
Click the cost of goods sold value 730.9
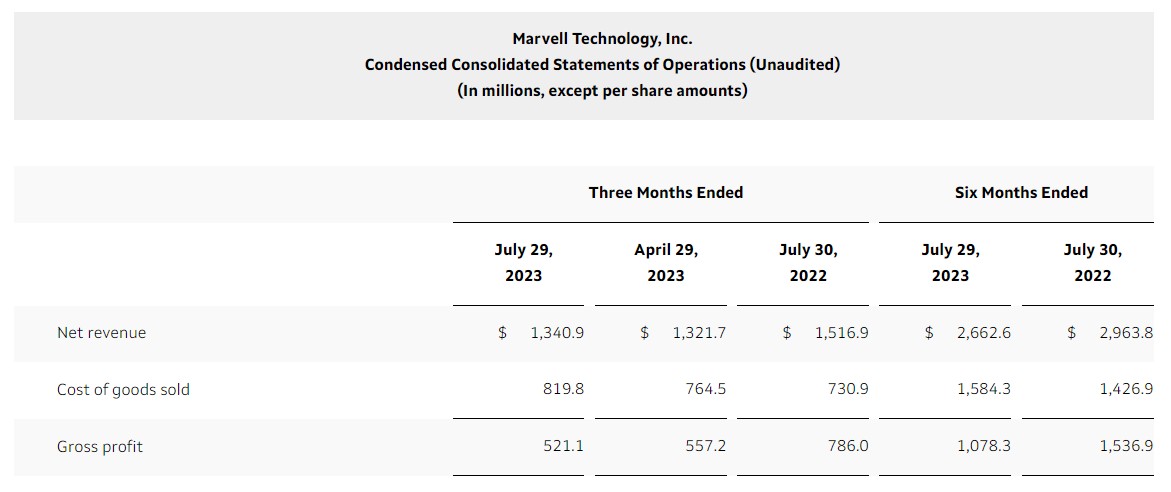(848, 390)
